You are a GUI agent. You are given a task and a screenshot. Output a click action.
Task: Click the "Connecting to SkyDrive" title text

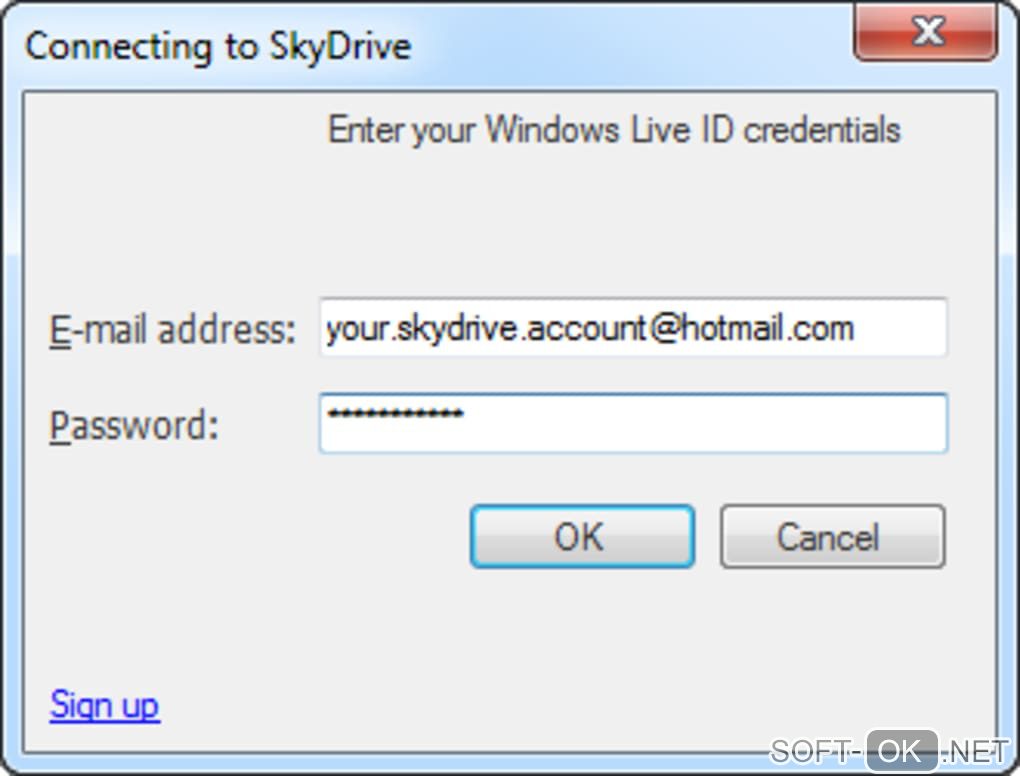tap(218, 47)
